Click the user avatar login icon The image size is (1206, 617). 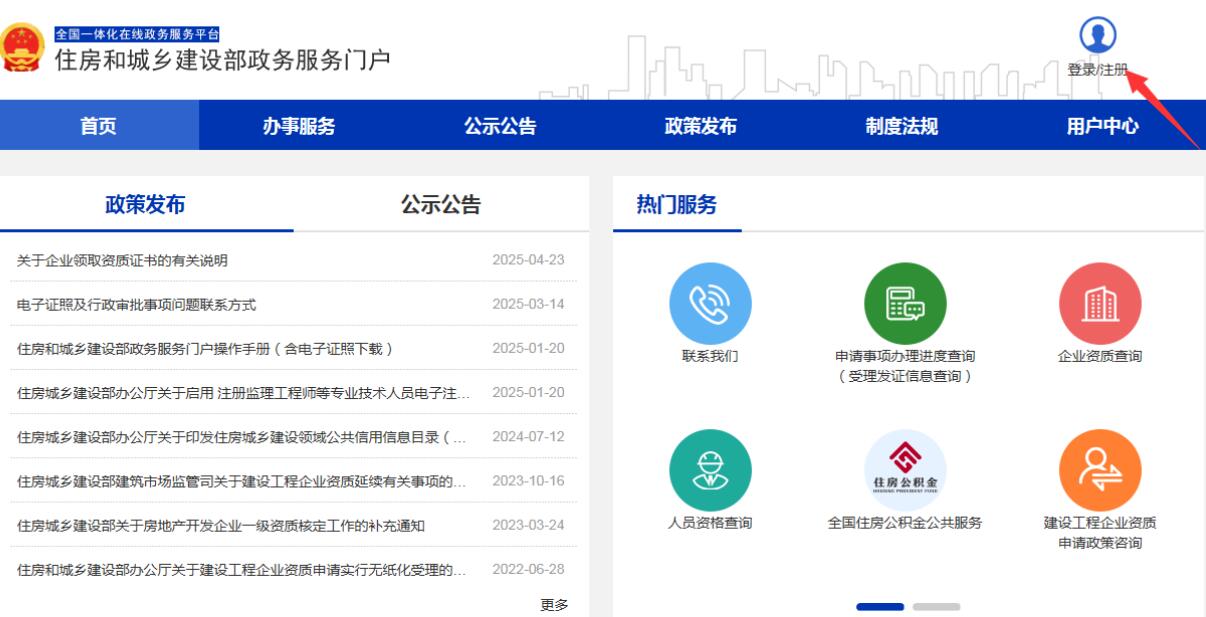click(1097, 36)
